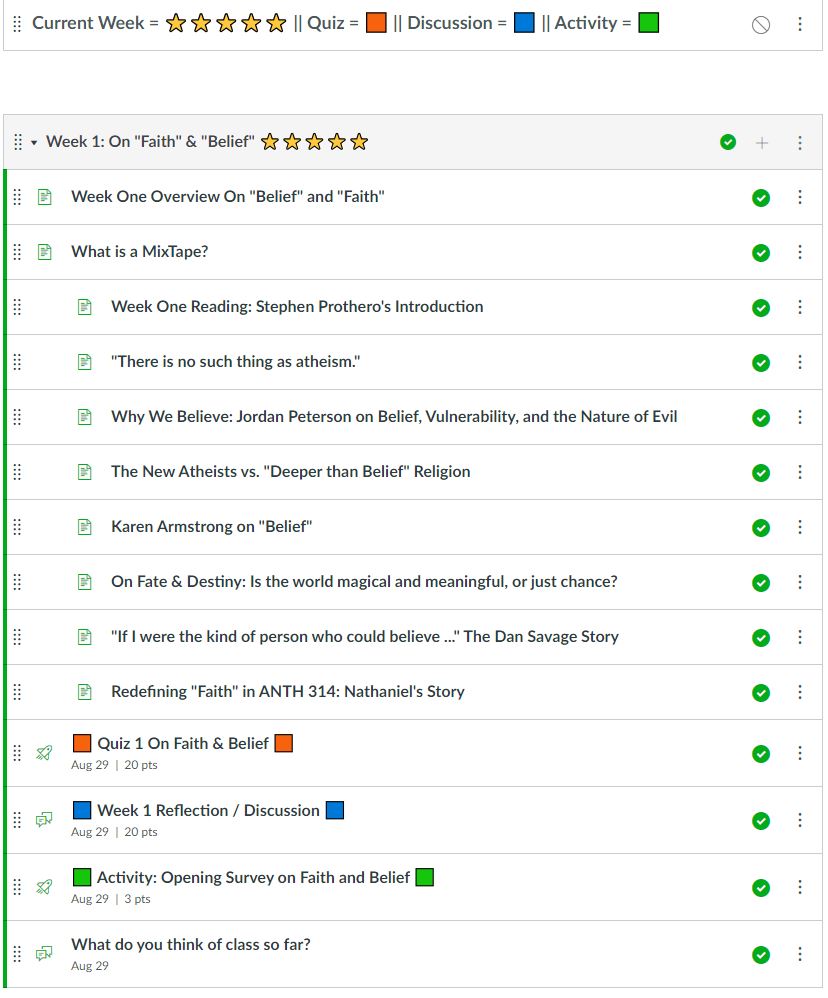The image size is (828, 998).
Task: Open kebab menu for Week 1 Reflection / Discussion
Action: tap(799, 820)
